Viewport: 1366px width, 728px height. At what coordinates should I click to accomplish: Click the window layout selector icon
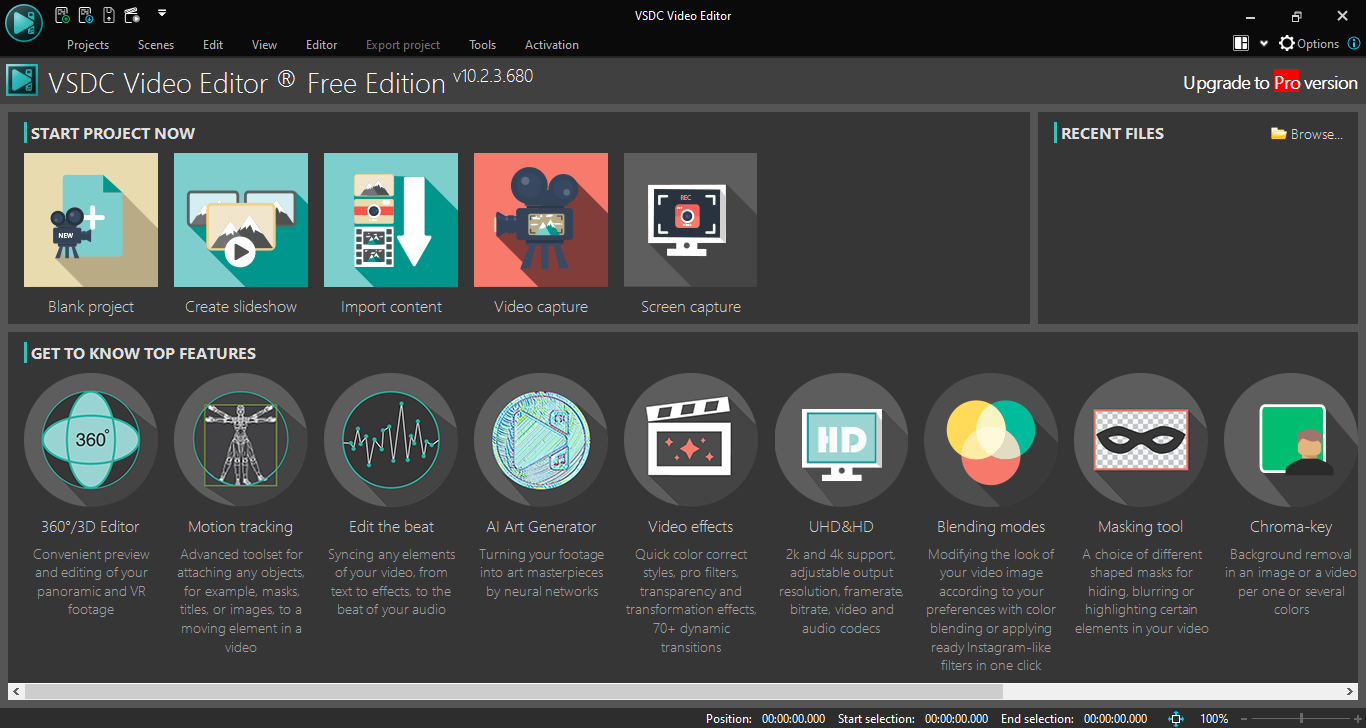(x=1241, y=44)
